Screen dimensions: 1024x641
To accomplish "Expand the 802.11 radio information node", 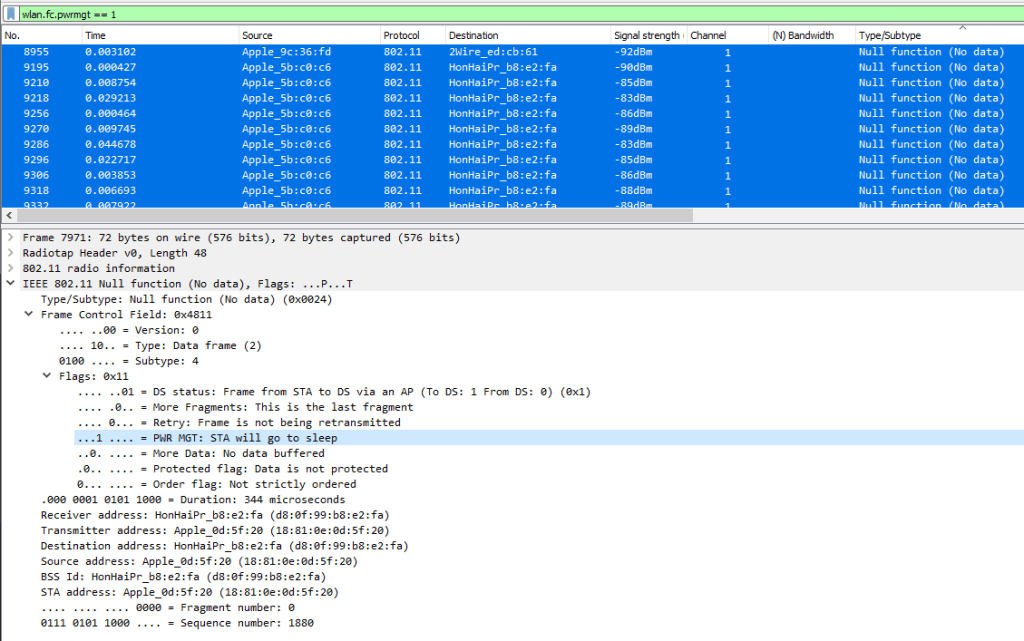I will tap(11, 269).
